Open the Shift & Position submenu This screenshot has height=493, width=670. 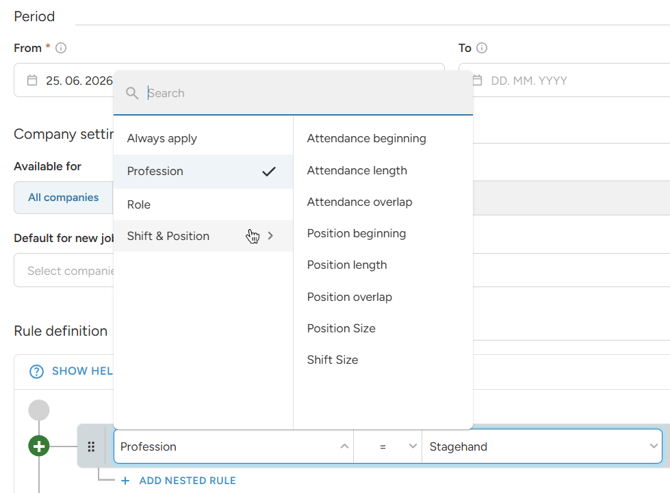coord(203,236)
